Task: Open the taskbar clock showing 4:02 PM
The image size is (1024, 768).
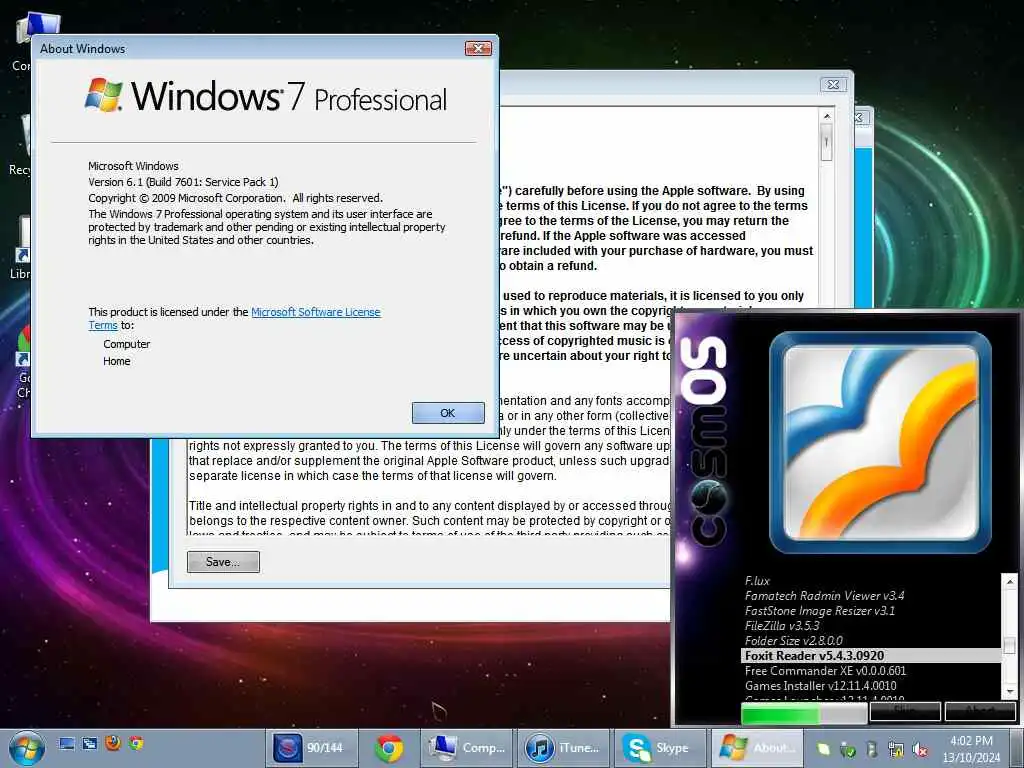Action: tap(971, 749)
